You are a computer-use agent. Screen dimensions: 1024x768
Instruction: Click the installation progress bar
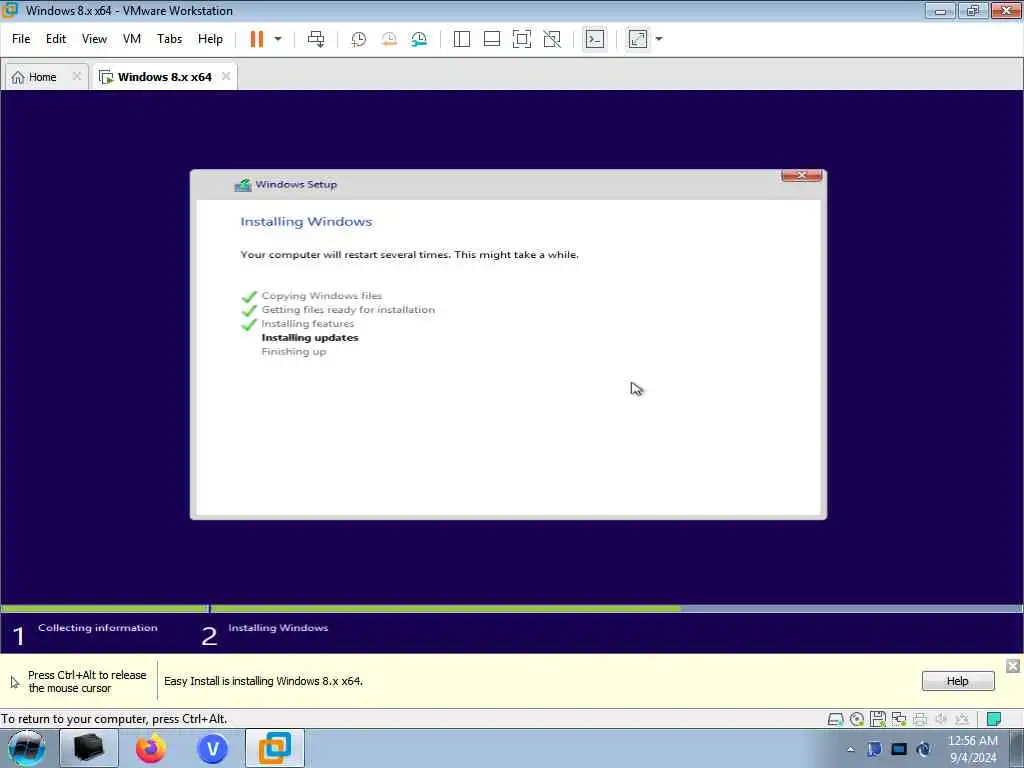616,609
